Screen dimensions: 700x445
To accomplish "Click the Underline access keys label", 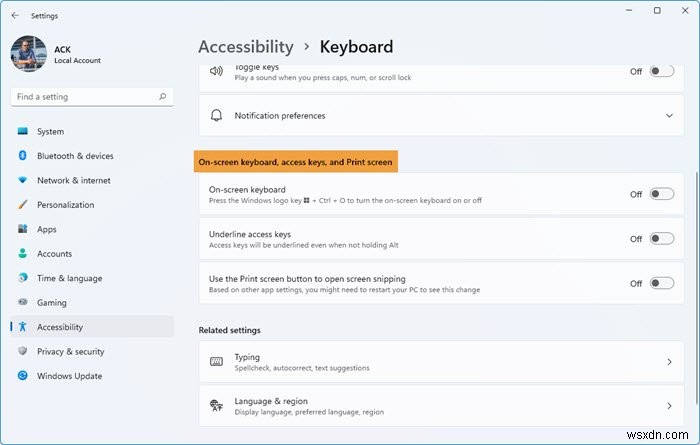I will coord(250,234).
